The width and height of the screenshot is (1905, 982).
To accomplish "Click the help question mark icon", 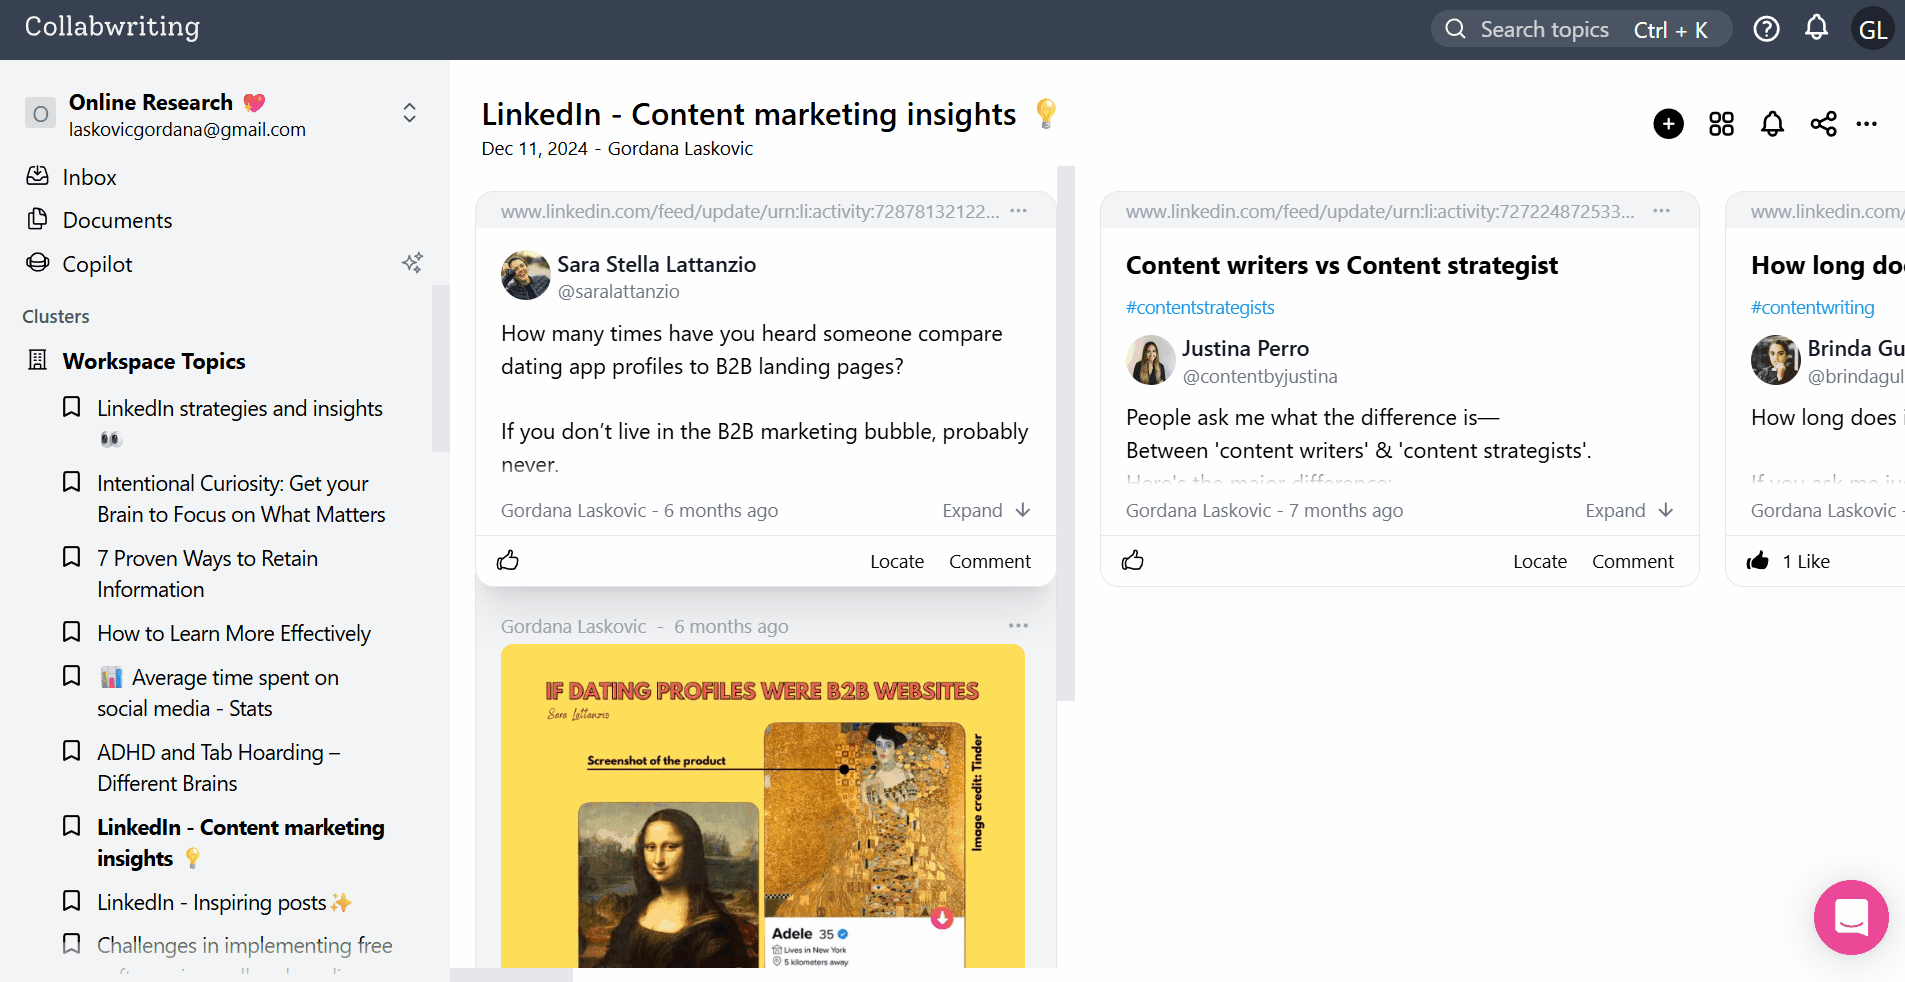I will (1766, 30).
